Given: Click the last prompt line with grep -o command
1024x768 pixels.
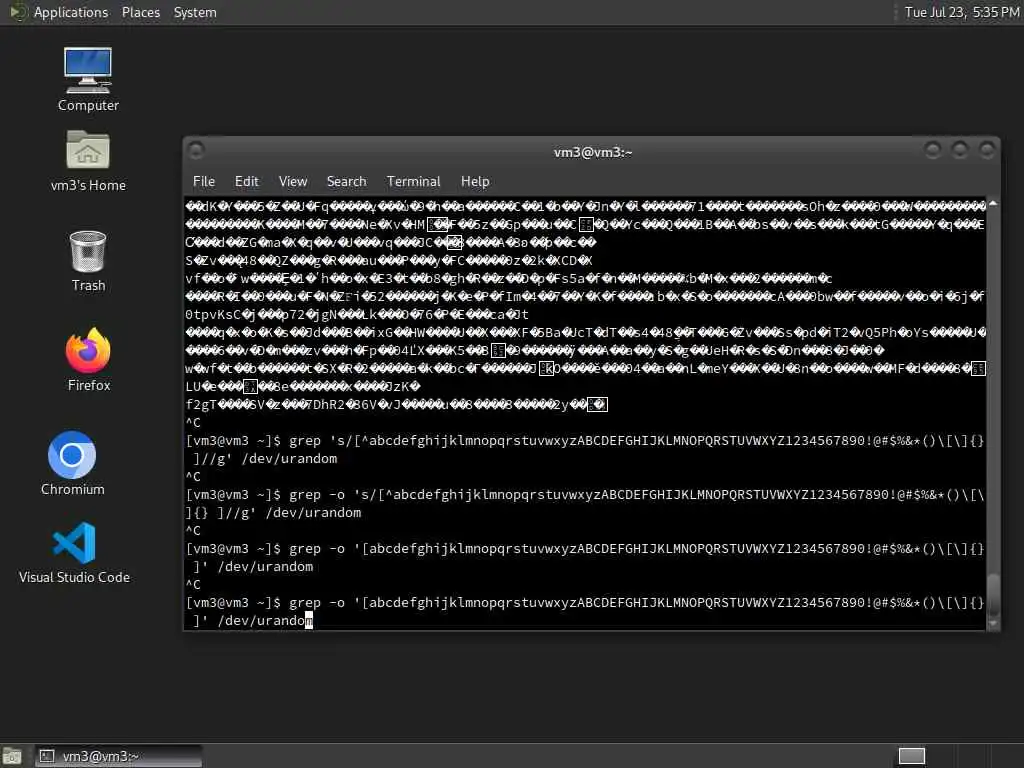Looking at the screenshot, I should click(x=585, y=603).
